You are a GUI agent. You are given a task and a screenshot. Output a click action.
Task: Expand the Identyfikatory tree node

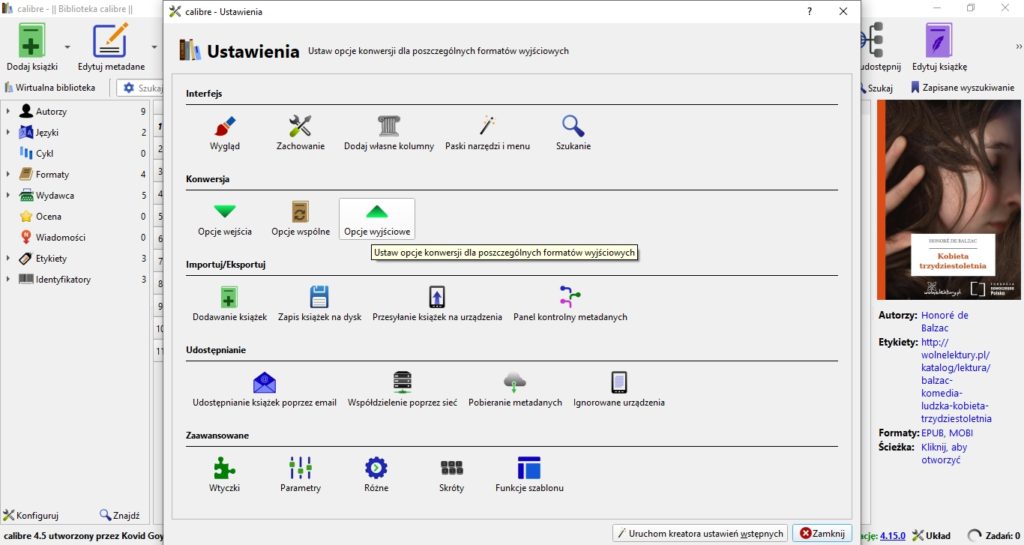click(8, 279)
